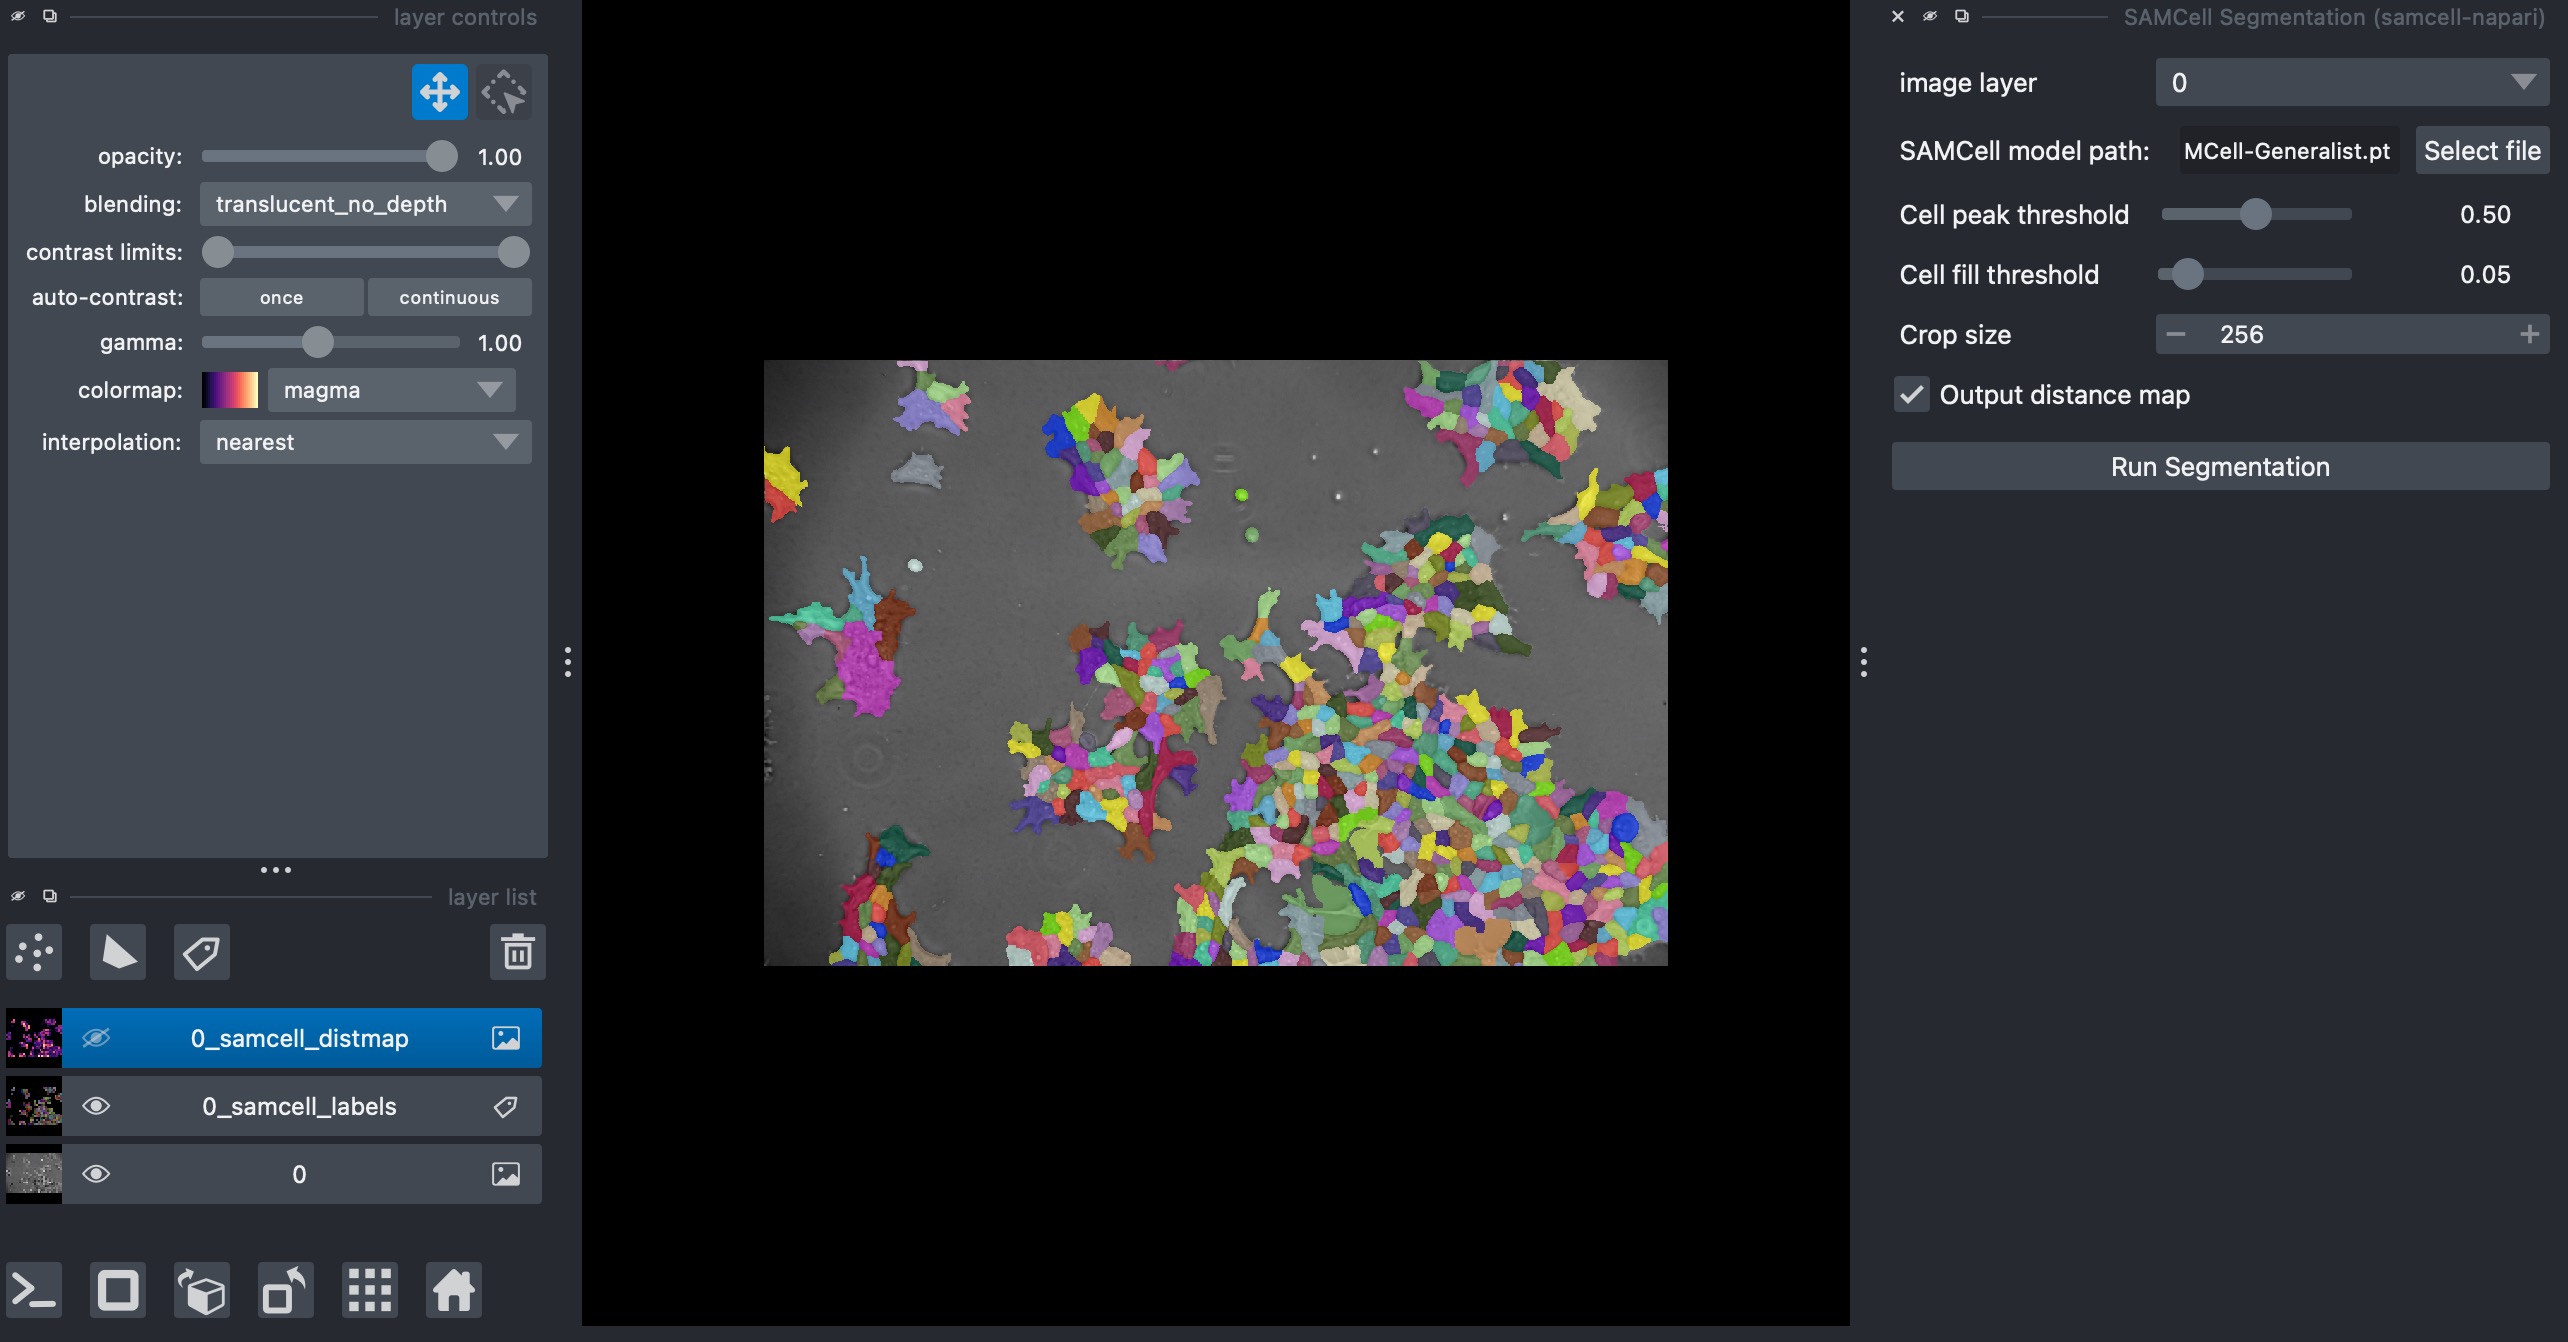Toggle grid mode view
The height and width of the screenshot is (1342, 2568).
[370, 1290]
